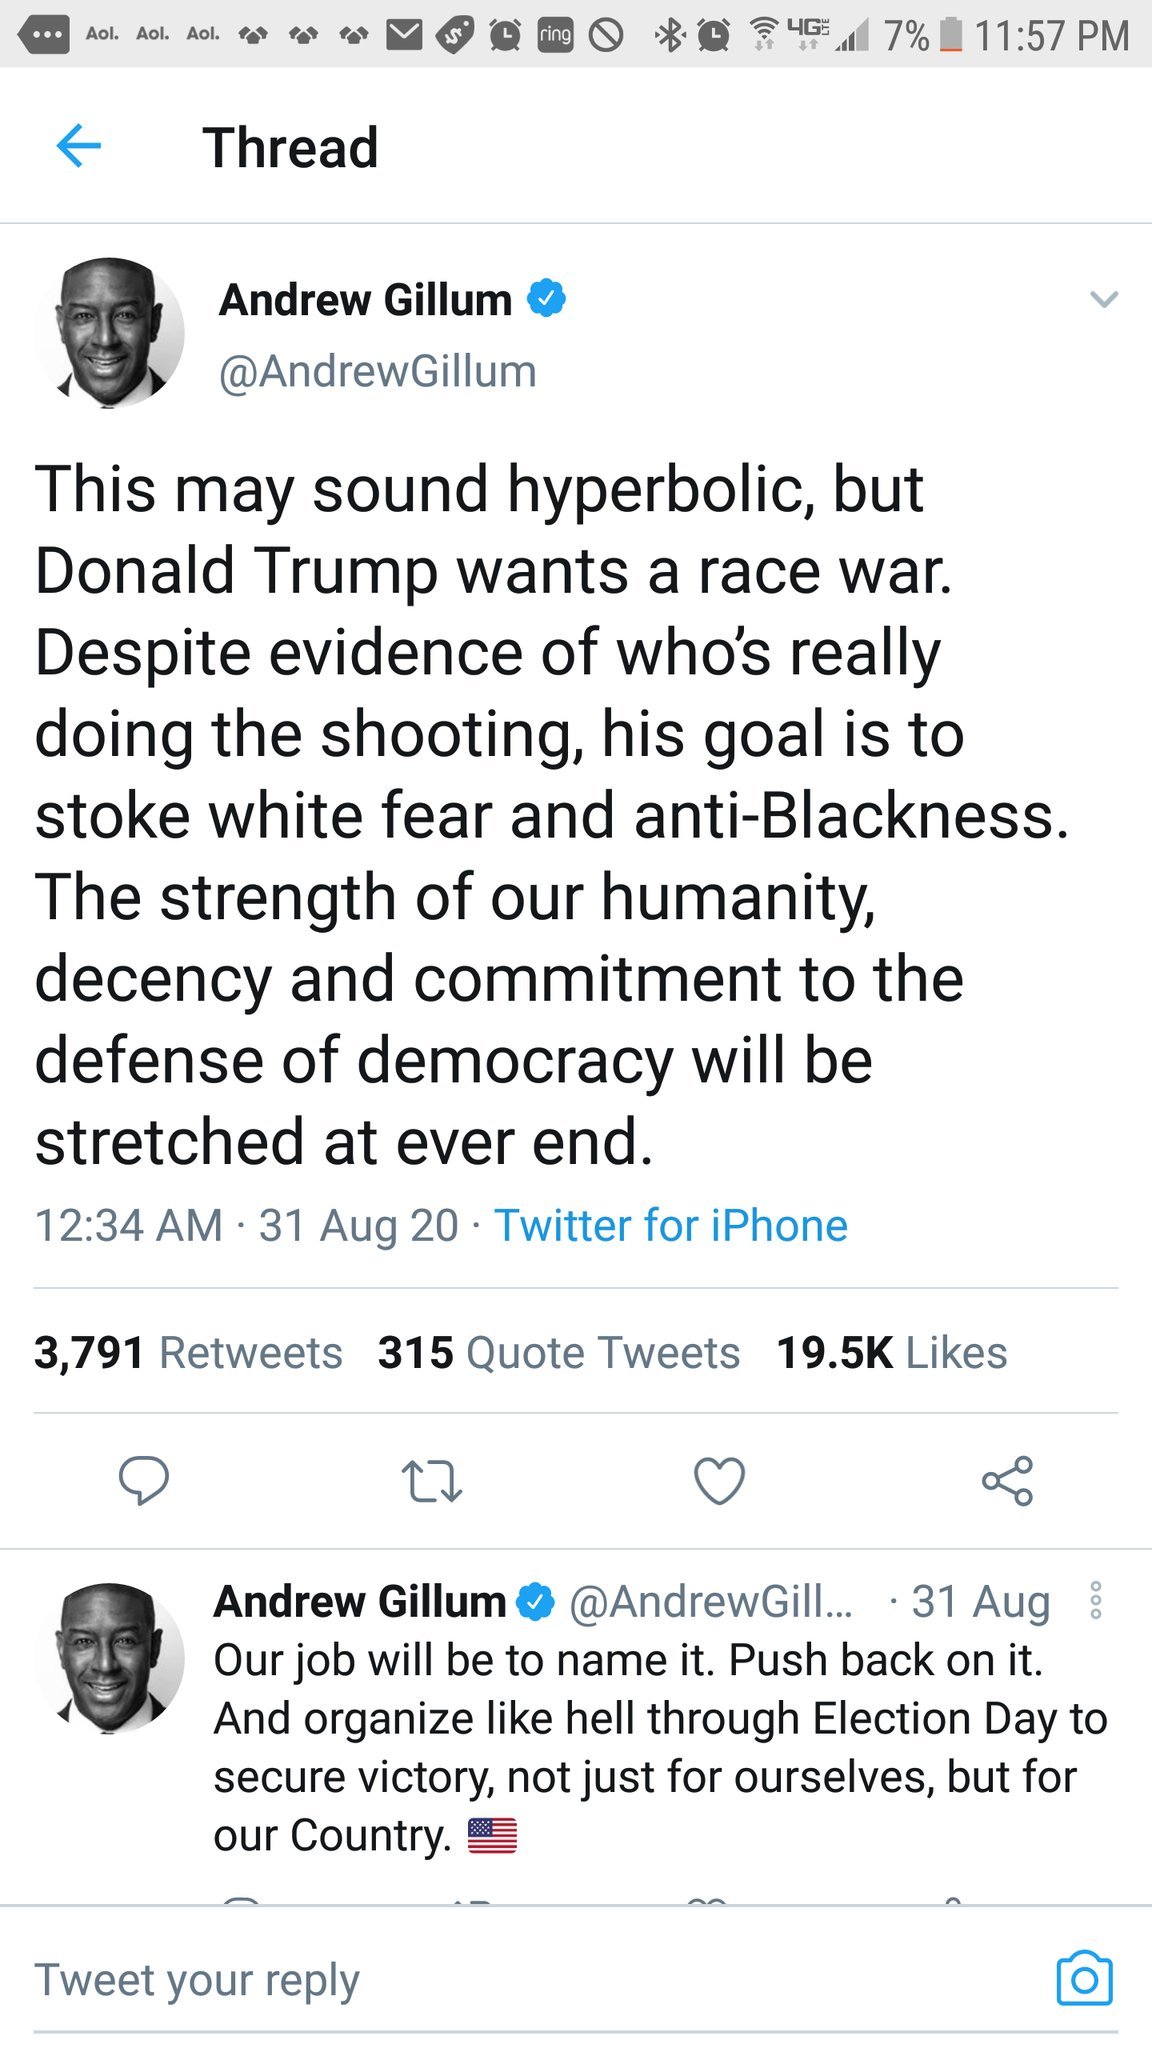View the 315 Quote Tweets
This screenshot has width=1152, height=2048.
point(559,1352)
